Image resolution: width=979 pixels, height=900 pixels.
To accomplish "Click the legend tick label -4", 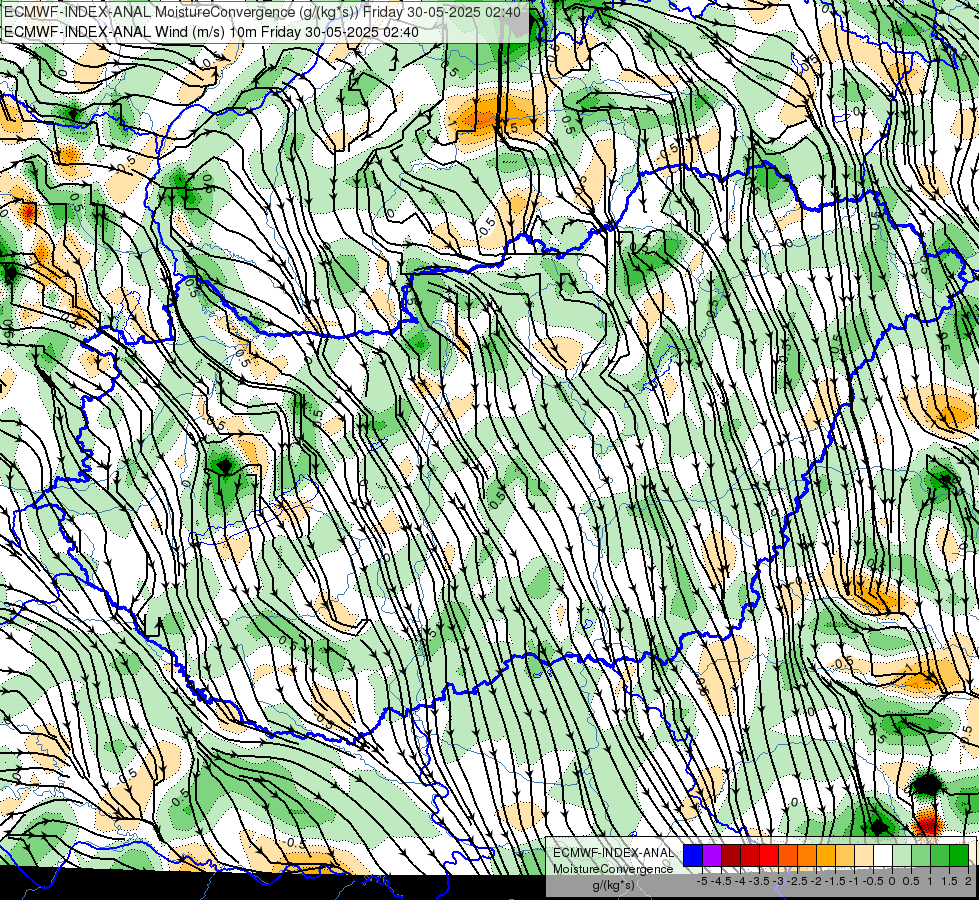I will click(740, 881).
